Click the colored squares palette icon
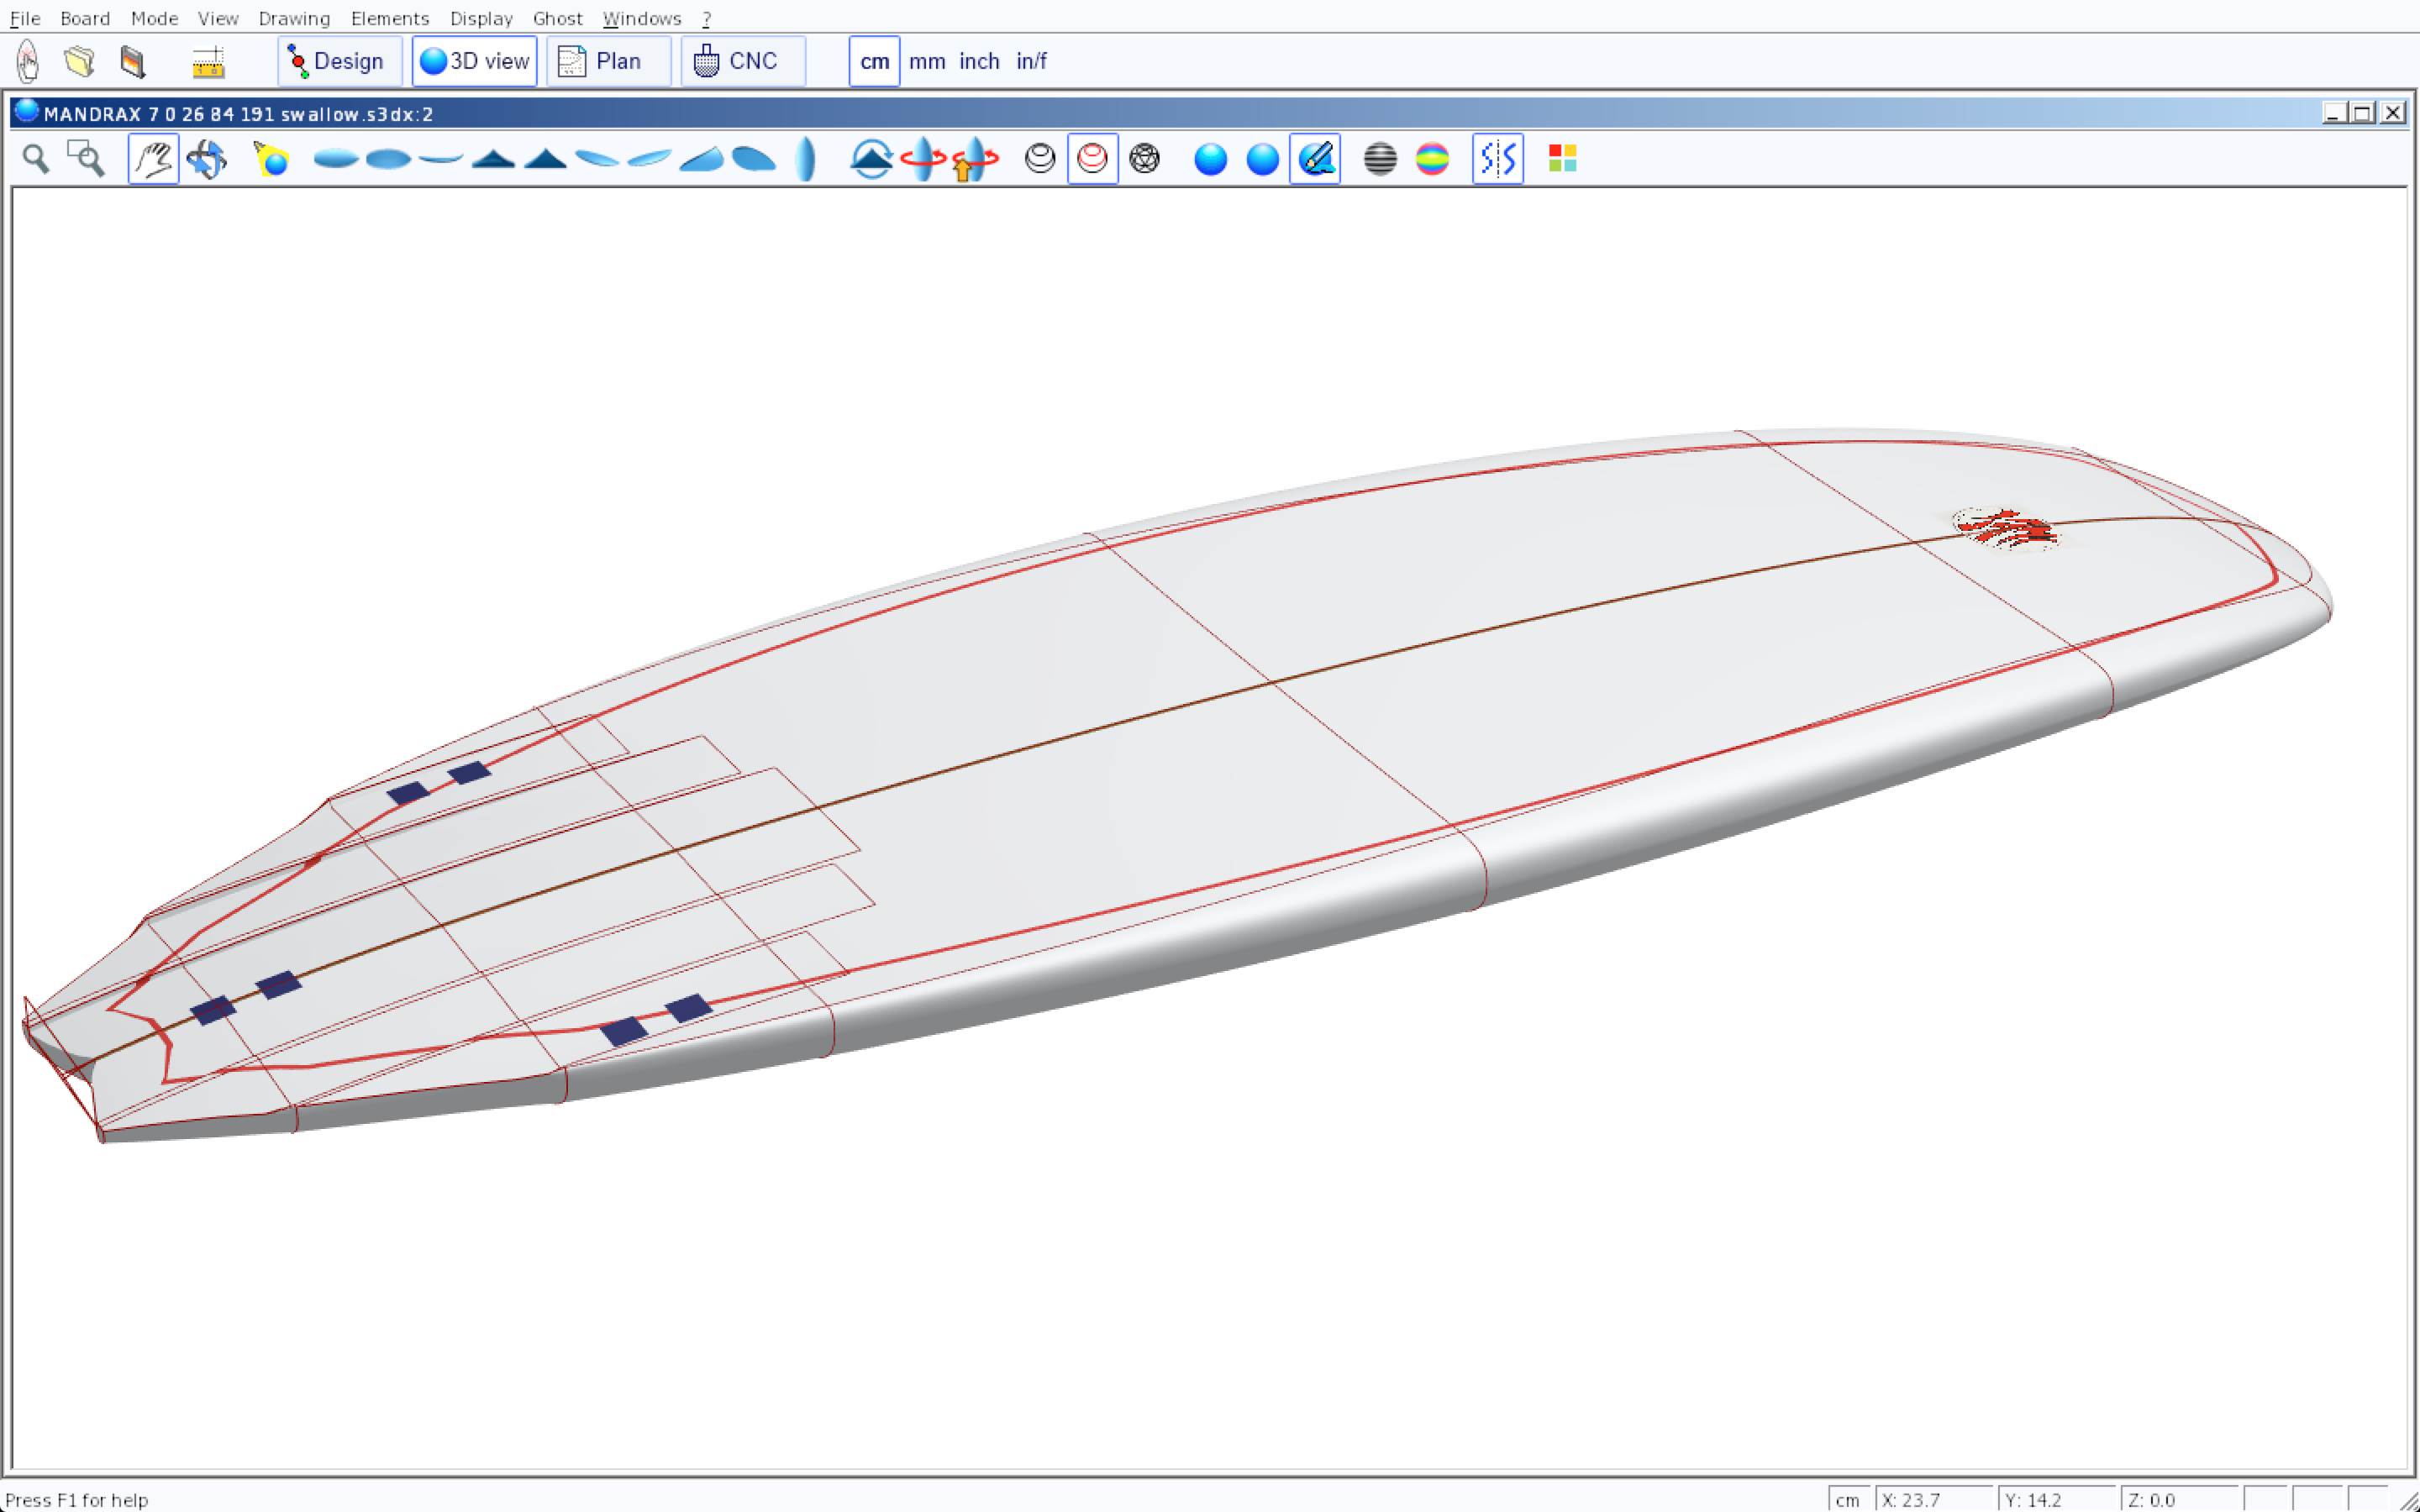Screen dimensions: 2420x1512 click(1562, 159)
